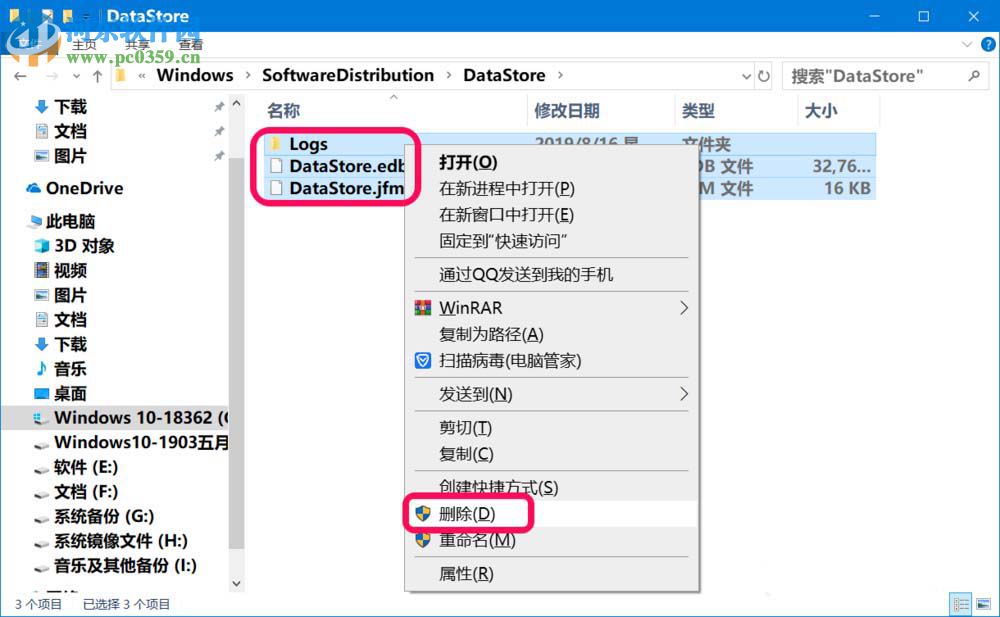Viewport: 1000px width, 617px height.
Task: Click the up-arrow navigation icon
Action: pyautogui.click(x=96, y=75)
